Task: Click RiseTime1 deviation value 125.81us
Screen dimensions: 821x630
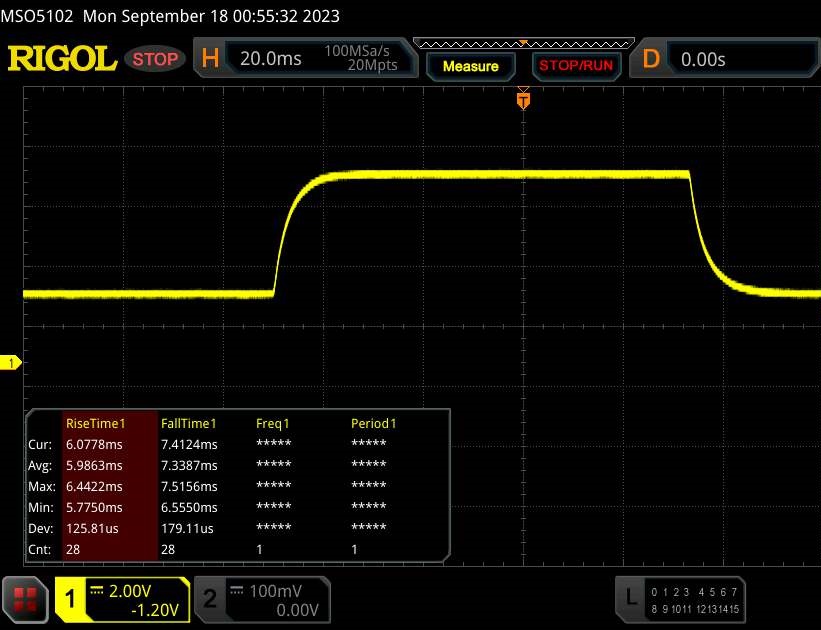Action: [x=92, y=528]
